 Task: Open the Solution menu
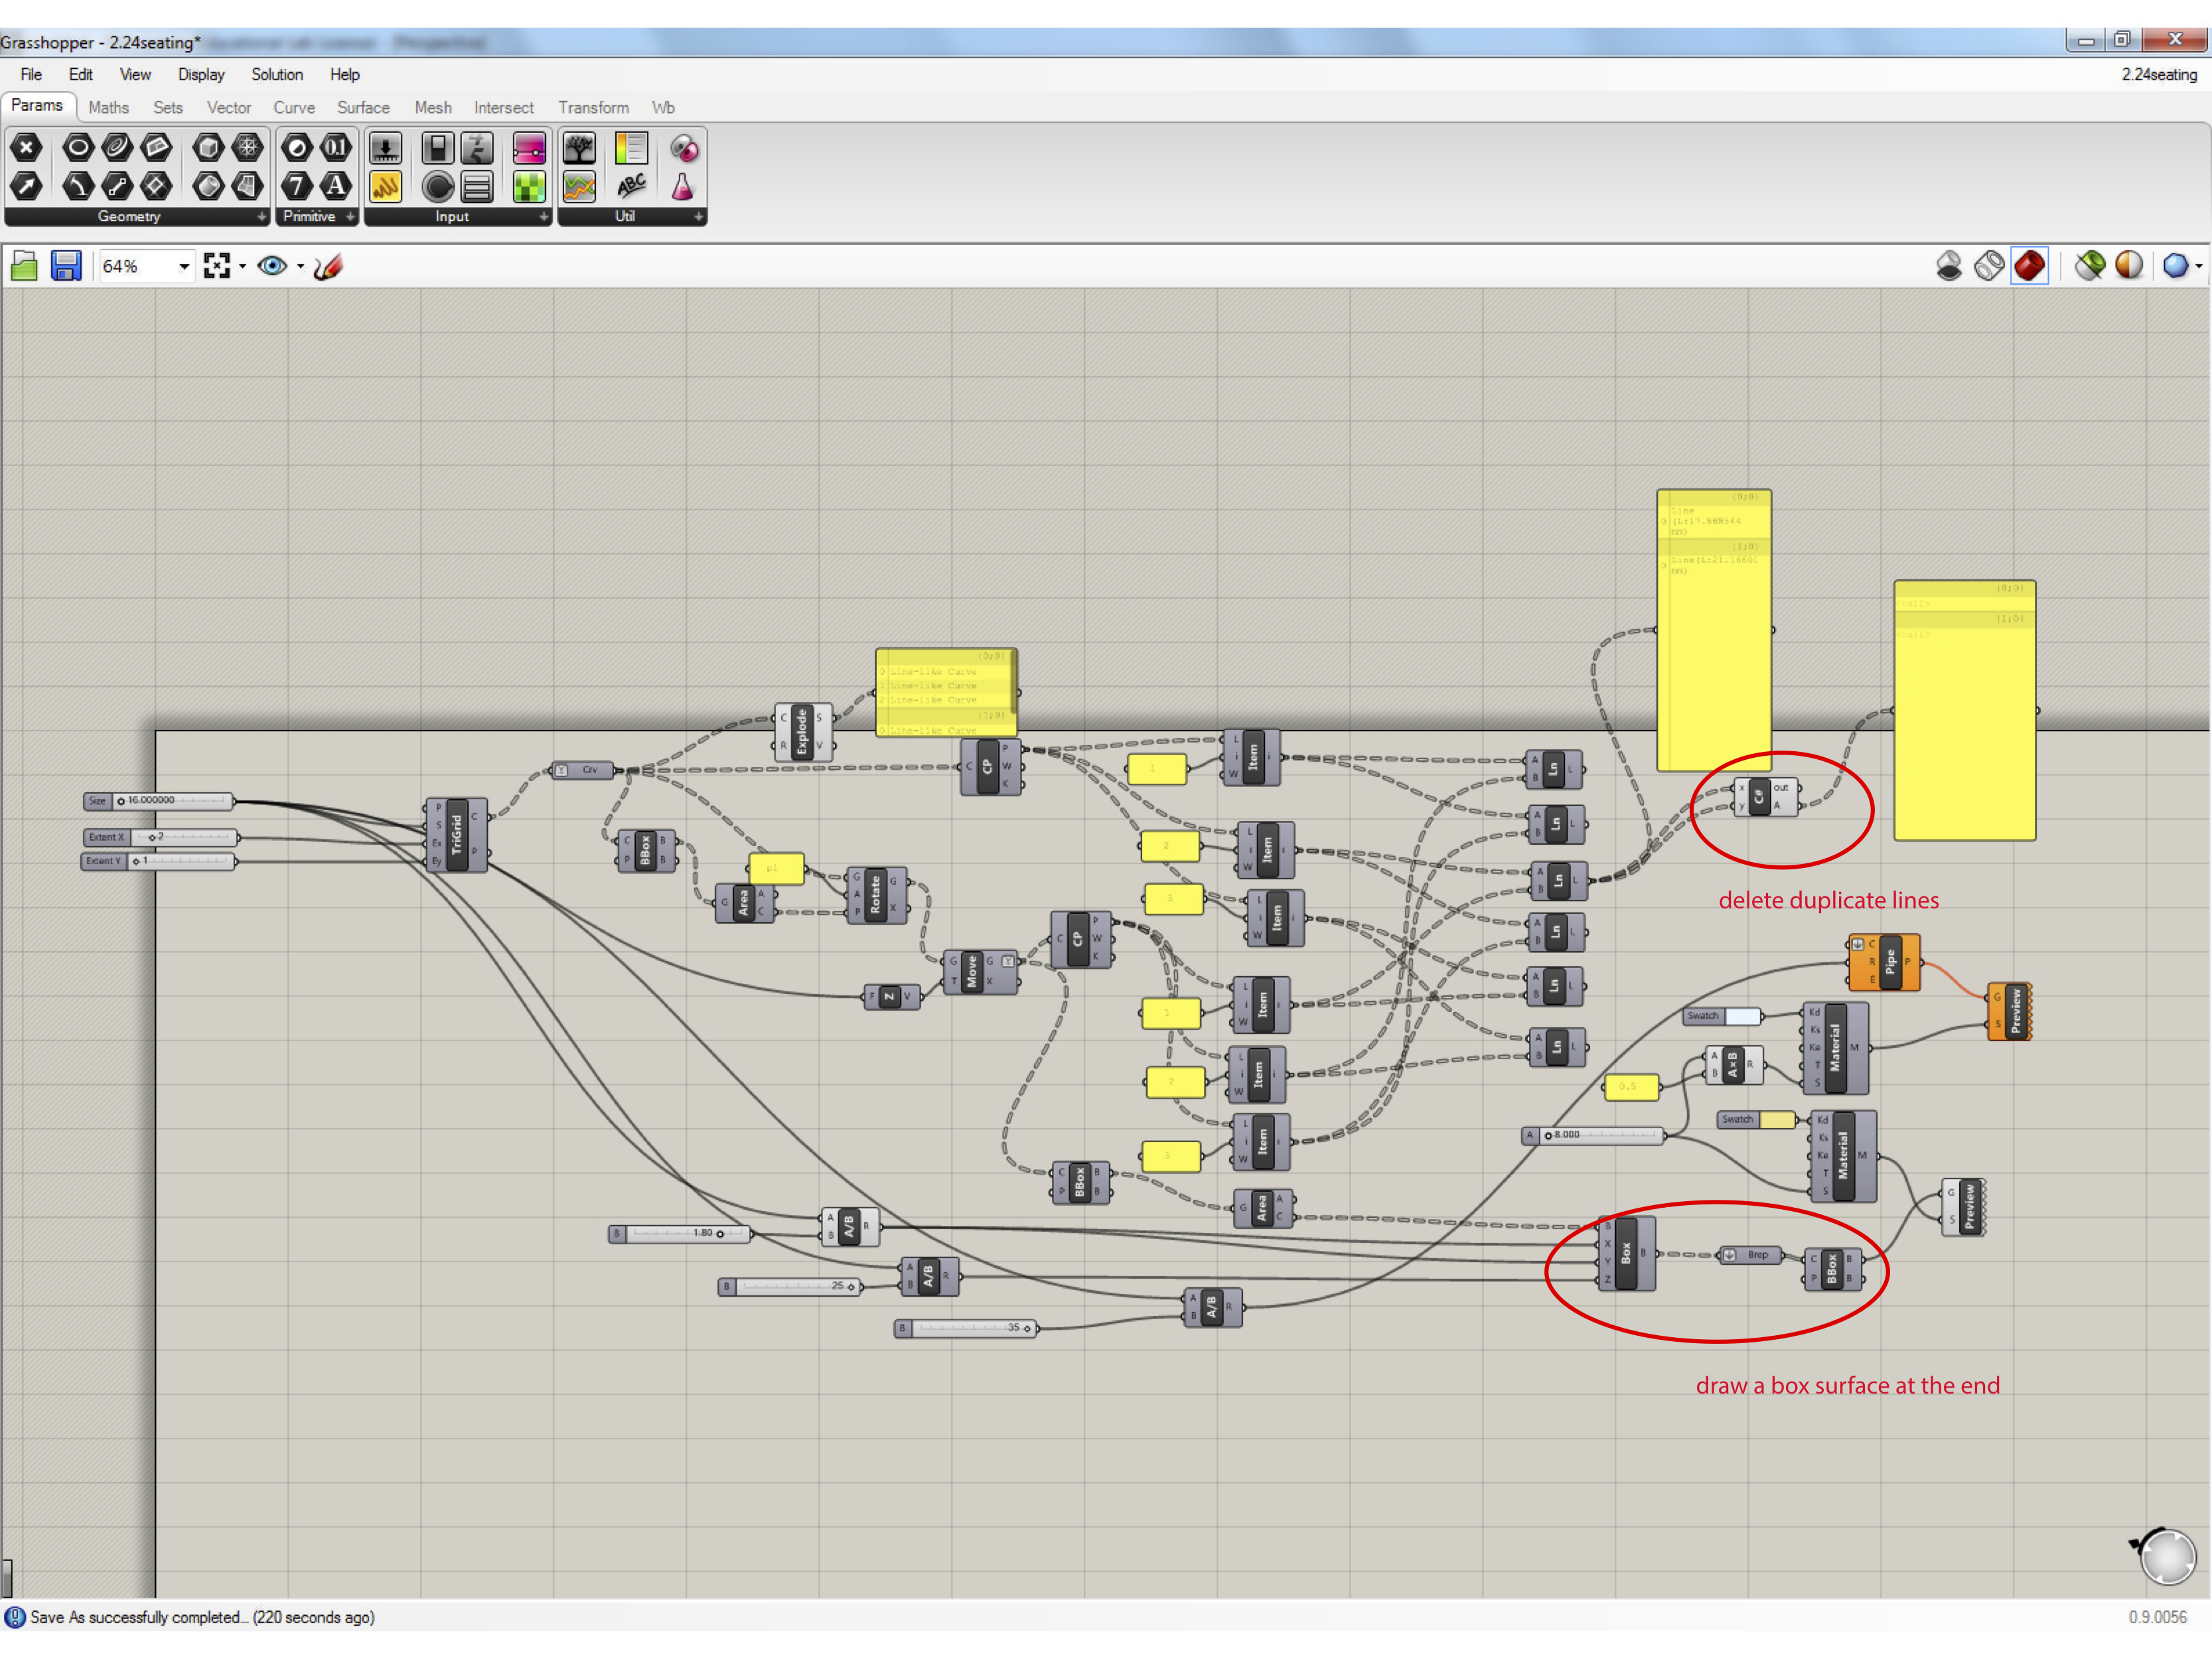click(276, 75)
